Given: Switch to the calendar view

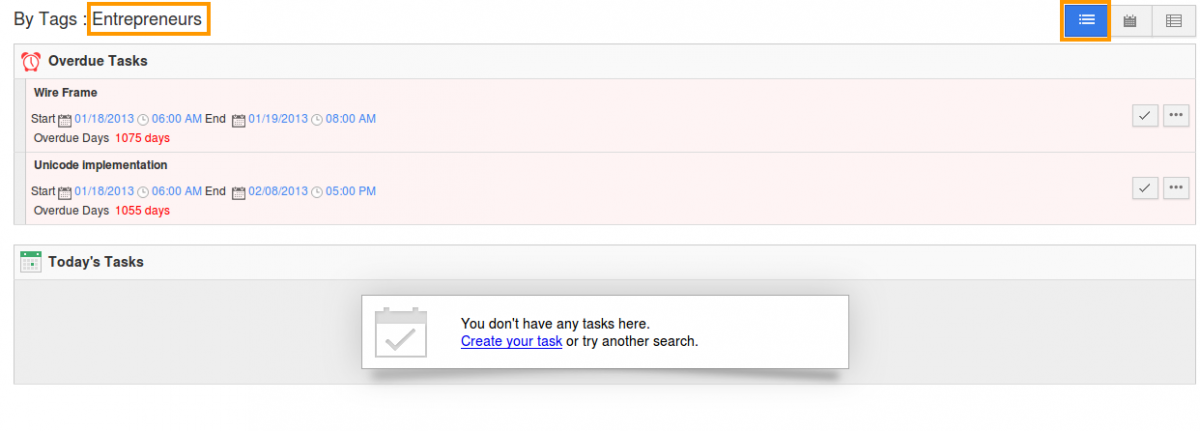Looking at the screenshot, I should coord(1130,20).
